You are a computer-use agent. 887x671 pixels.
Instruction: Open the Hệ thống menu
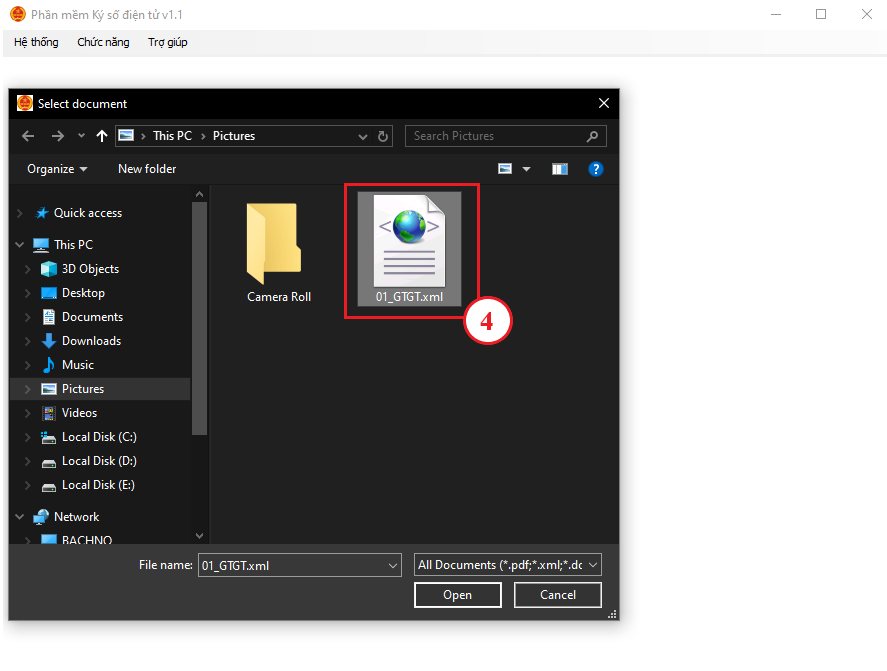(x=36, y=42)
